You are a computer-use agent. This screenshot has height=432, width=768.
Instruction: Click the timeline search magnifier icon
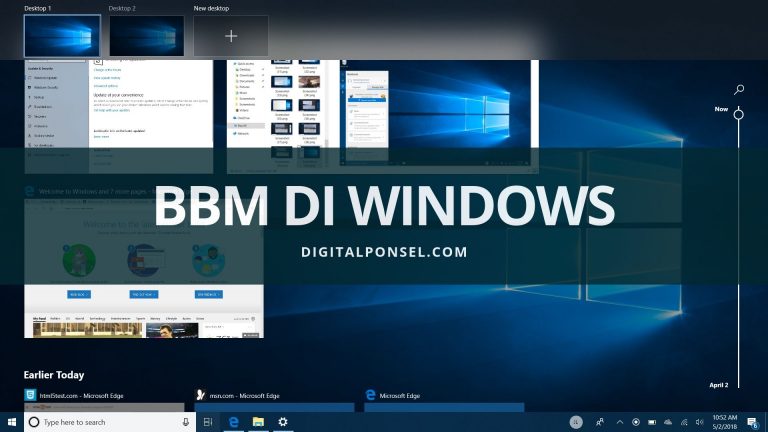pos(739,90)
